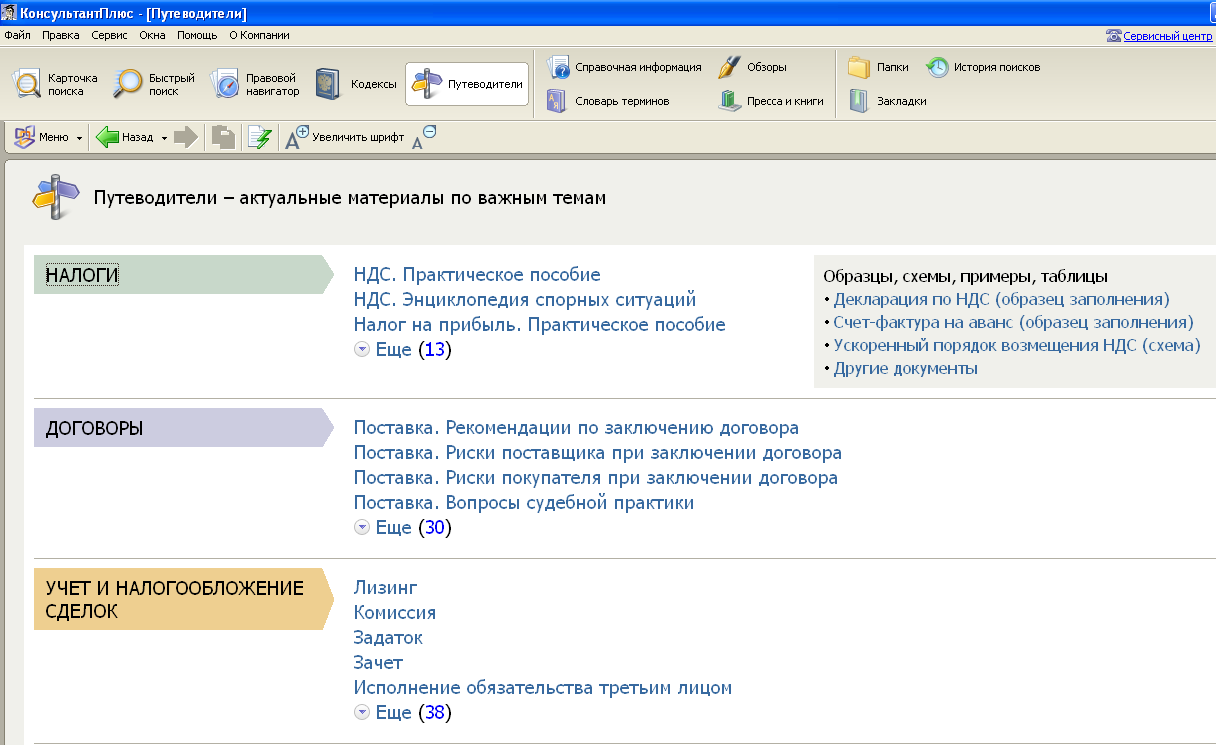This screenshot has height=745, width=1216.
Task: Open the Файл menu
Action: tap(17, 35)
